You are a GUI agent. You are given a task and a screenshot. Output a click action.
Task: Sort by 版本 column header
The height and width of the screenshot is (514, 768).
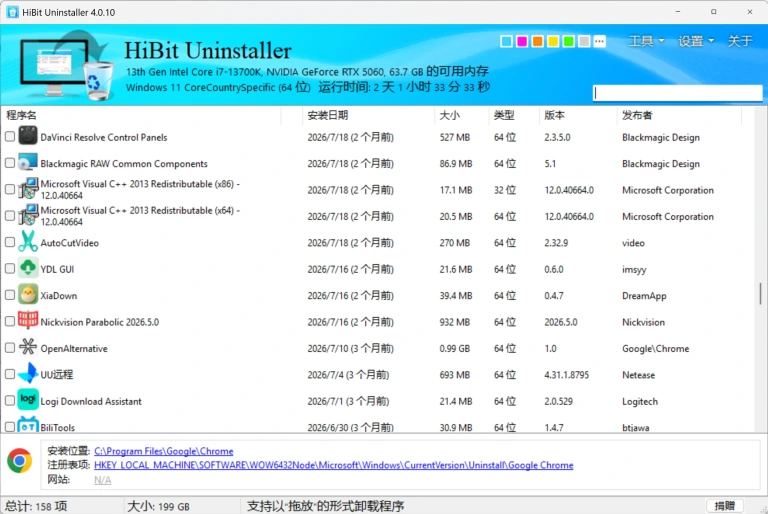tap(577, 115)
